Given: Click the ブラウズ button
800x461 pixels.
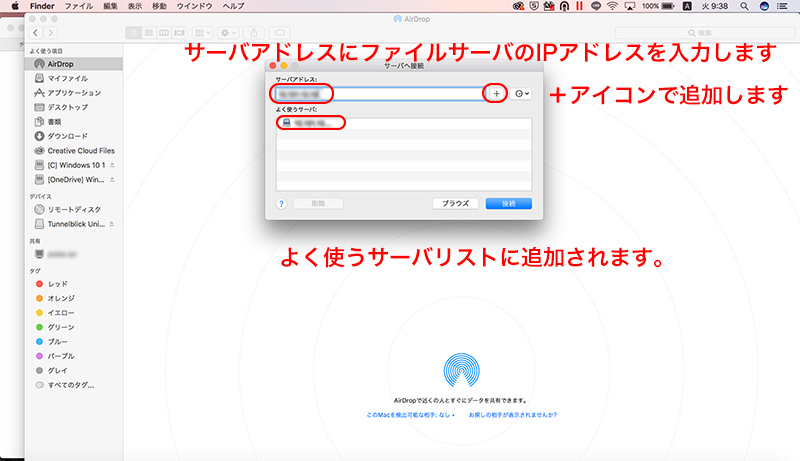Looking at the screenshot, I should click(x=455, y=203).
